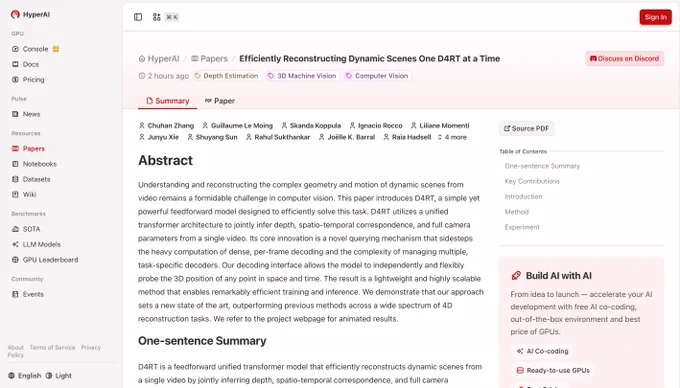The height and width of the screenshot is (388, 680).
Task: Jump to Experiment in contents
Action: pyautogui.click(x=522, y=227)
